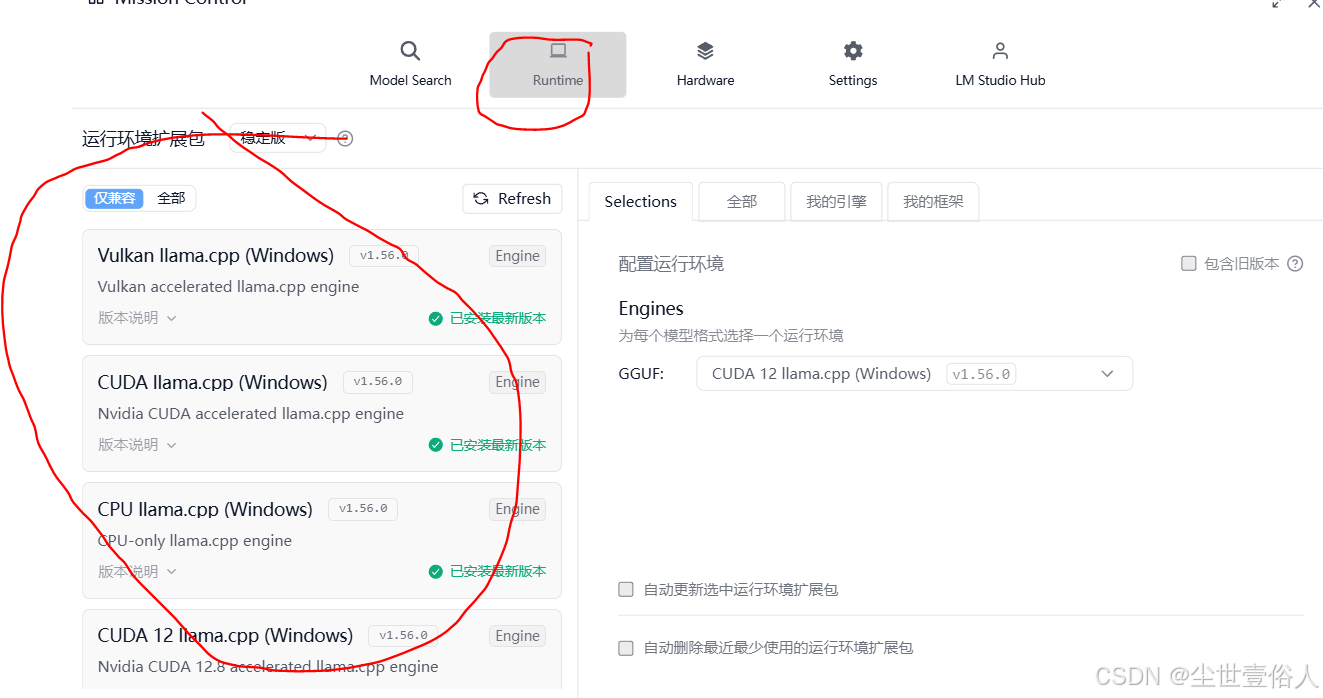1323x698 pixels.
Task: Click the Refresh button
Action: pos(512,199)
